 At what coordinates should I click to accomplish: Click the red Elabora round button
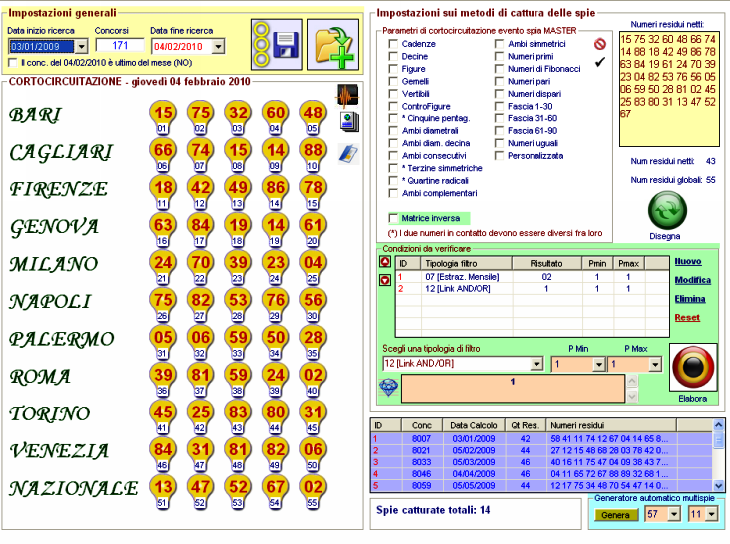point(693,367)
